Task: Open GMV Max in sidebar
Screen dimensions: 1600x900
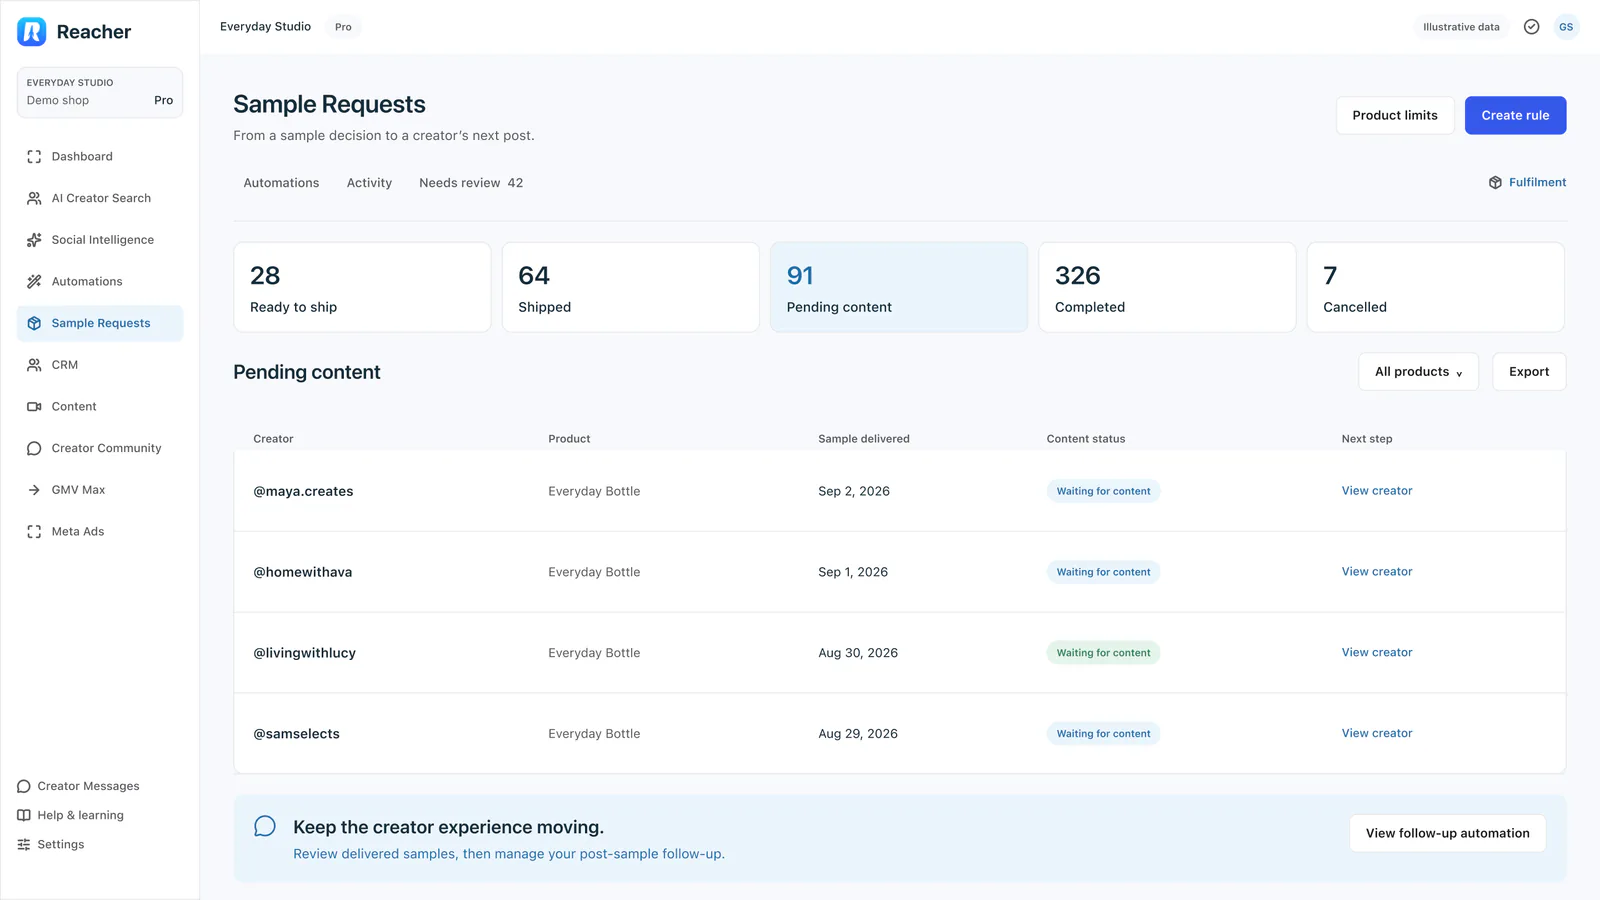Action: point(100,490)
